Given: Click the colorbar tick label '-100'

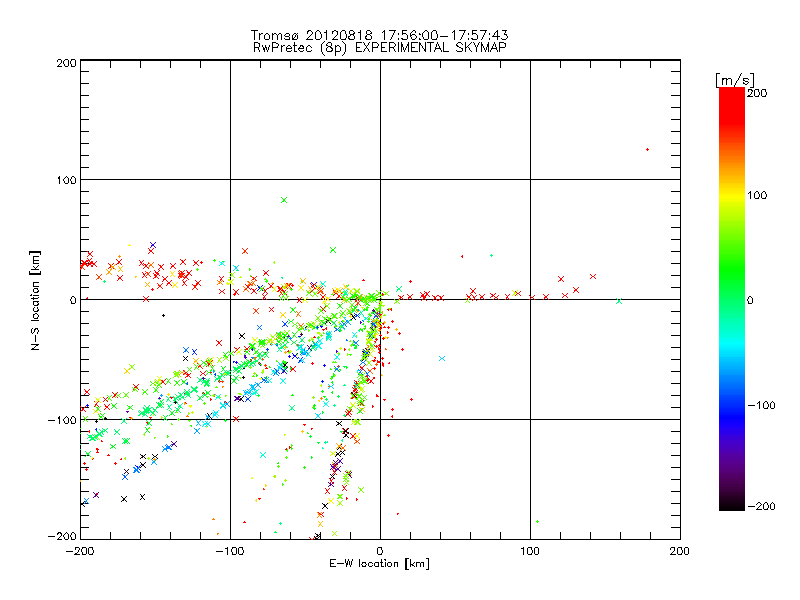Looking at the screenshot, I should pos(761,405).
